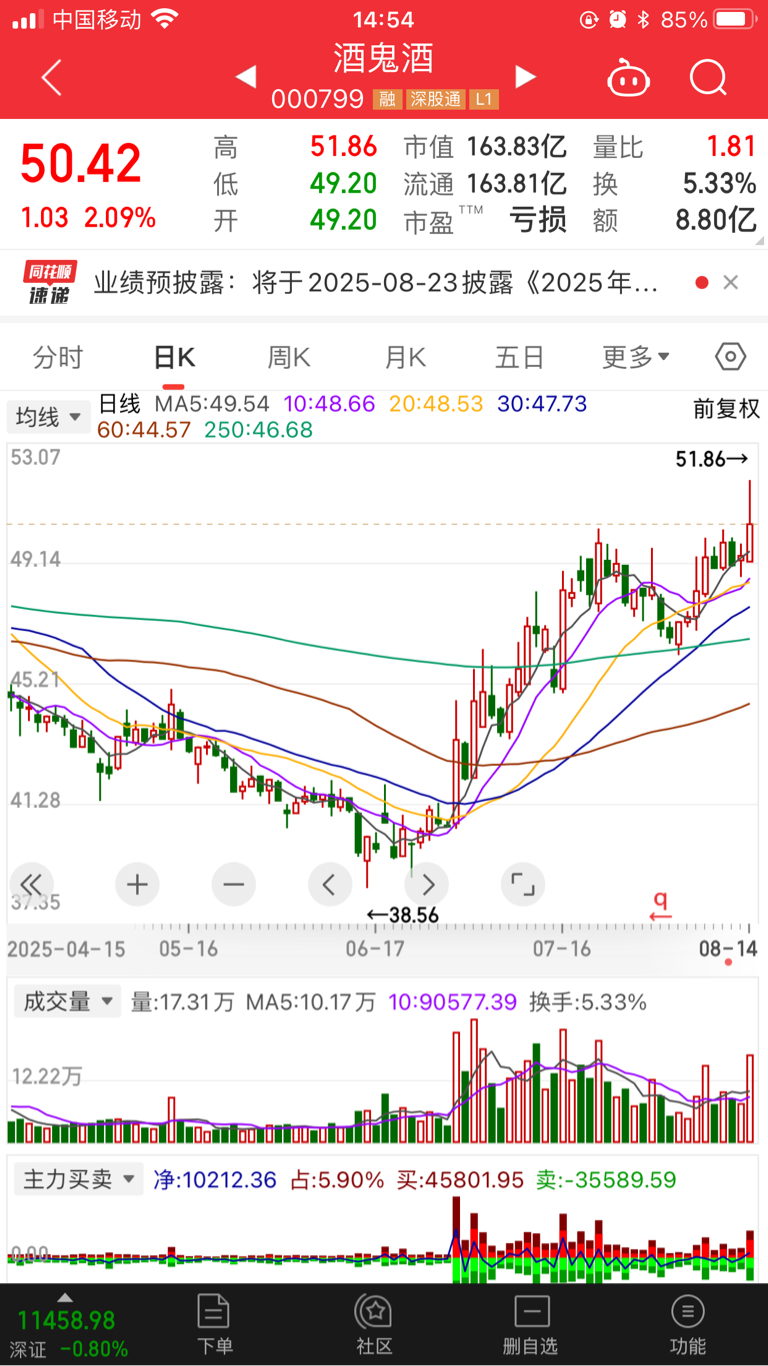
Task: Tap the 深股通 tag
Action: 434,100
